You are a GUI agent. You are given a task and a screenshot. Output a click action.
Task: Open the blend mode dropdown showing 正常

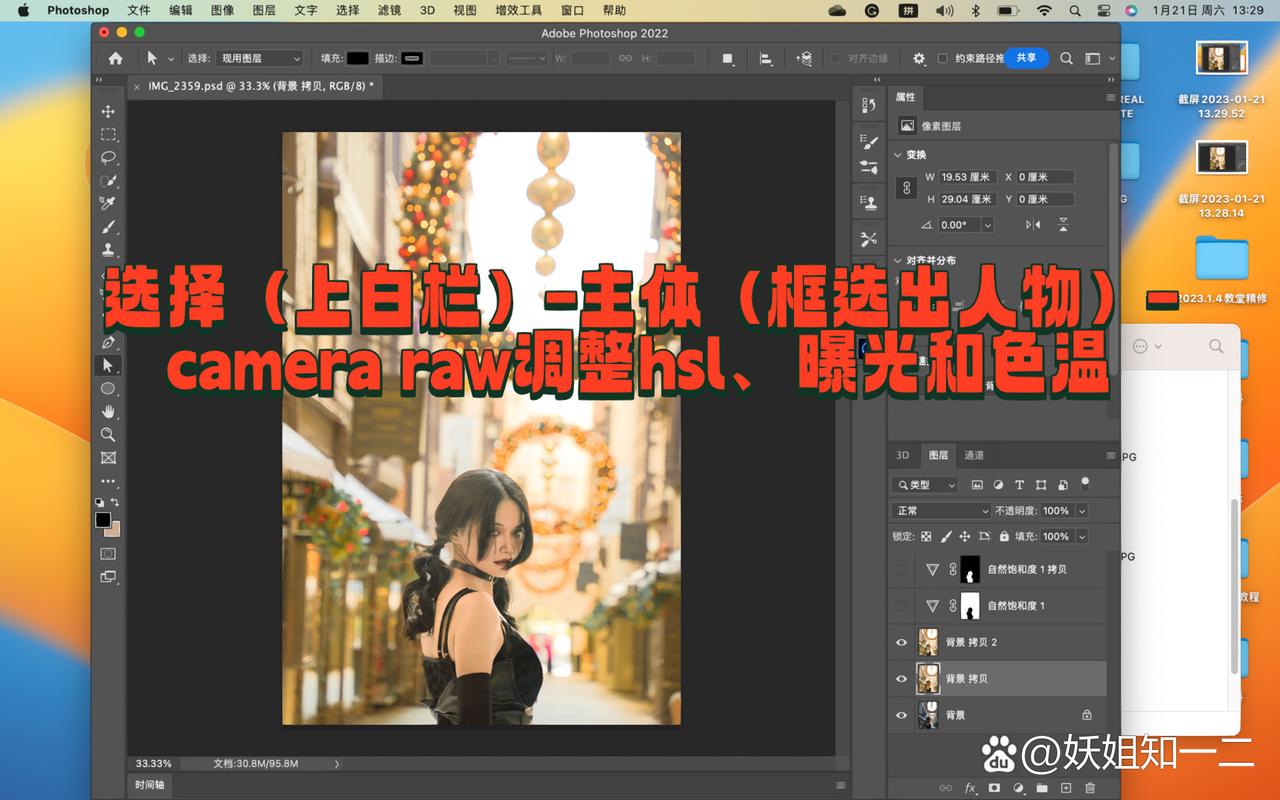940,510
